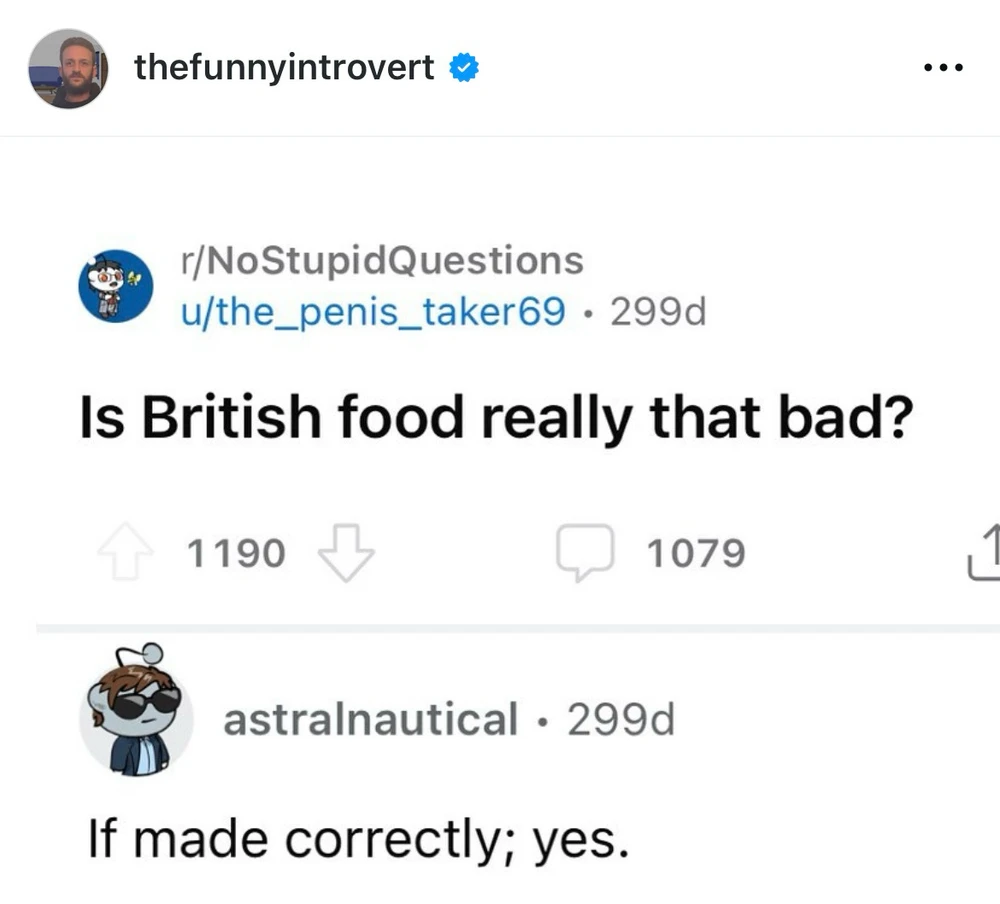Open the thefunnyintrovert username

point(284,68)
